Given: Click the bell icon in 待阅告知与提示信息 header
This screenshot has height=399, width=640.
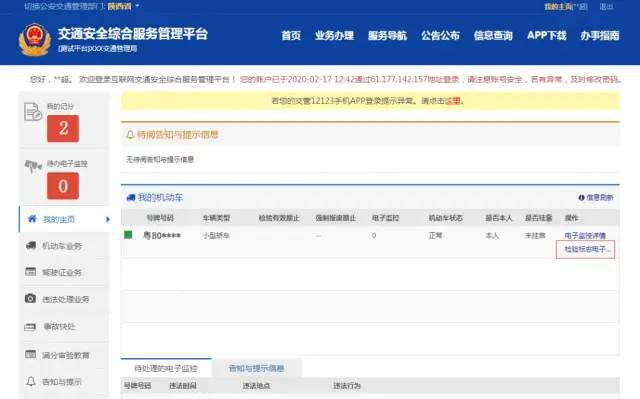Looking at the screenshot, I should coord(130,135).
